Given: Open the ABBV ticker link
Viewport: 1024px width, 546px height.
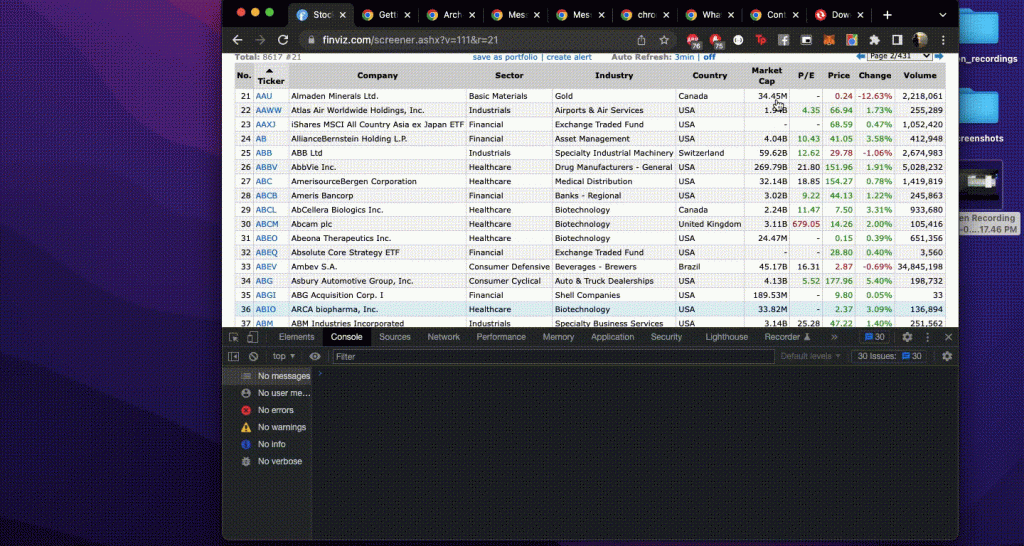Looking at the screenshot, I should [x=266, y=167].
